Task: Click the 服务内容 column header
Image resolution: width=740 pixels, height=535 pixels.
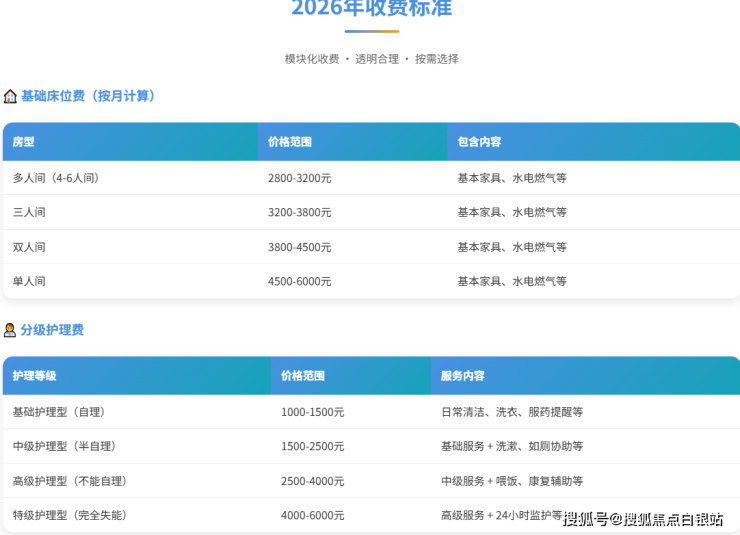Action: click(x=463, y=376)
